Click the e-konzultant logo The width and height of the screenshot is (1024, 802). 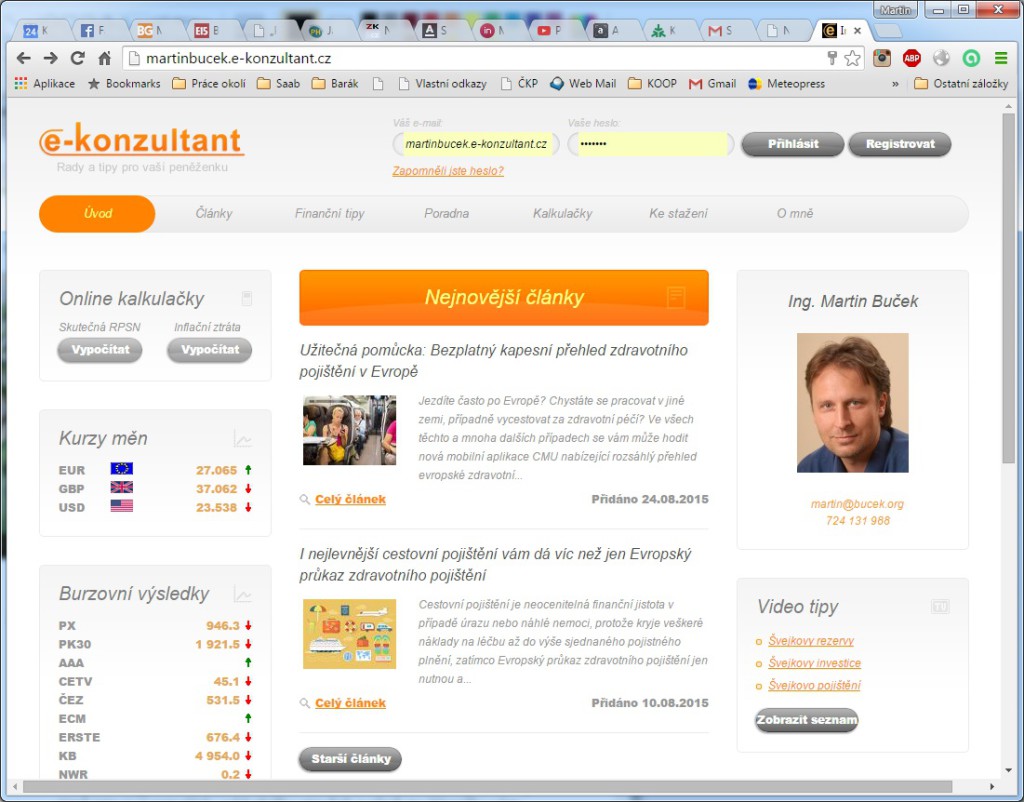pyautogui.click(x=141, y=140)
